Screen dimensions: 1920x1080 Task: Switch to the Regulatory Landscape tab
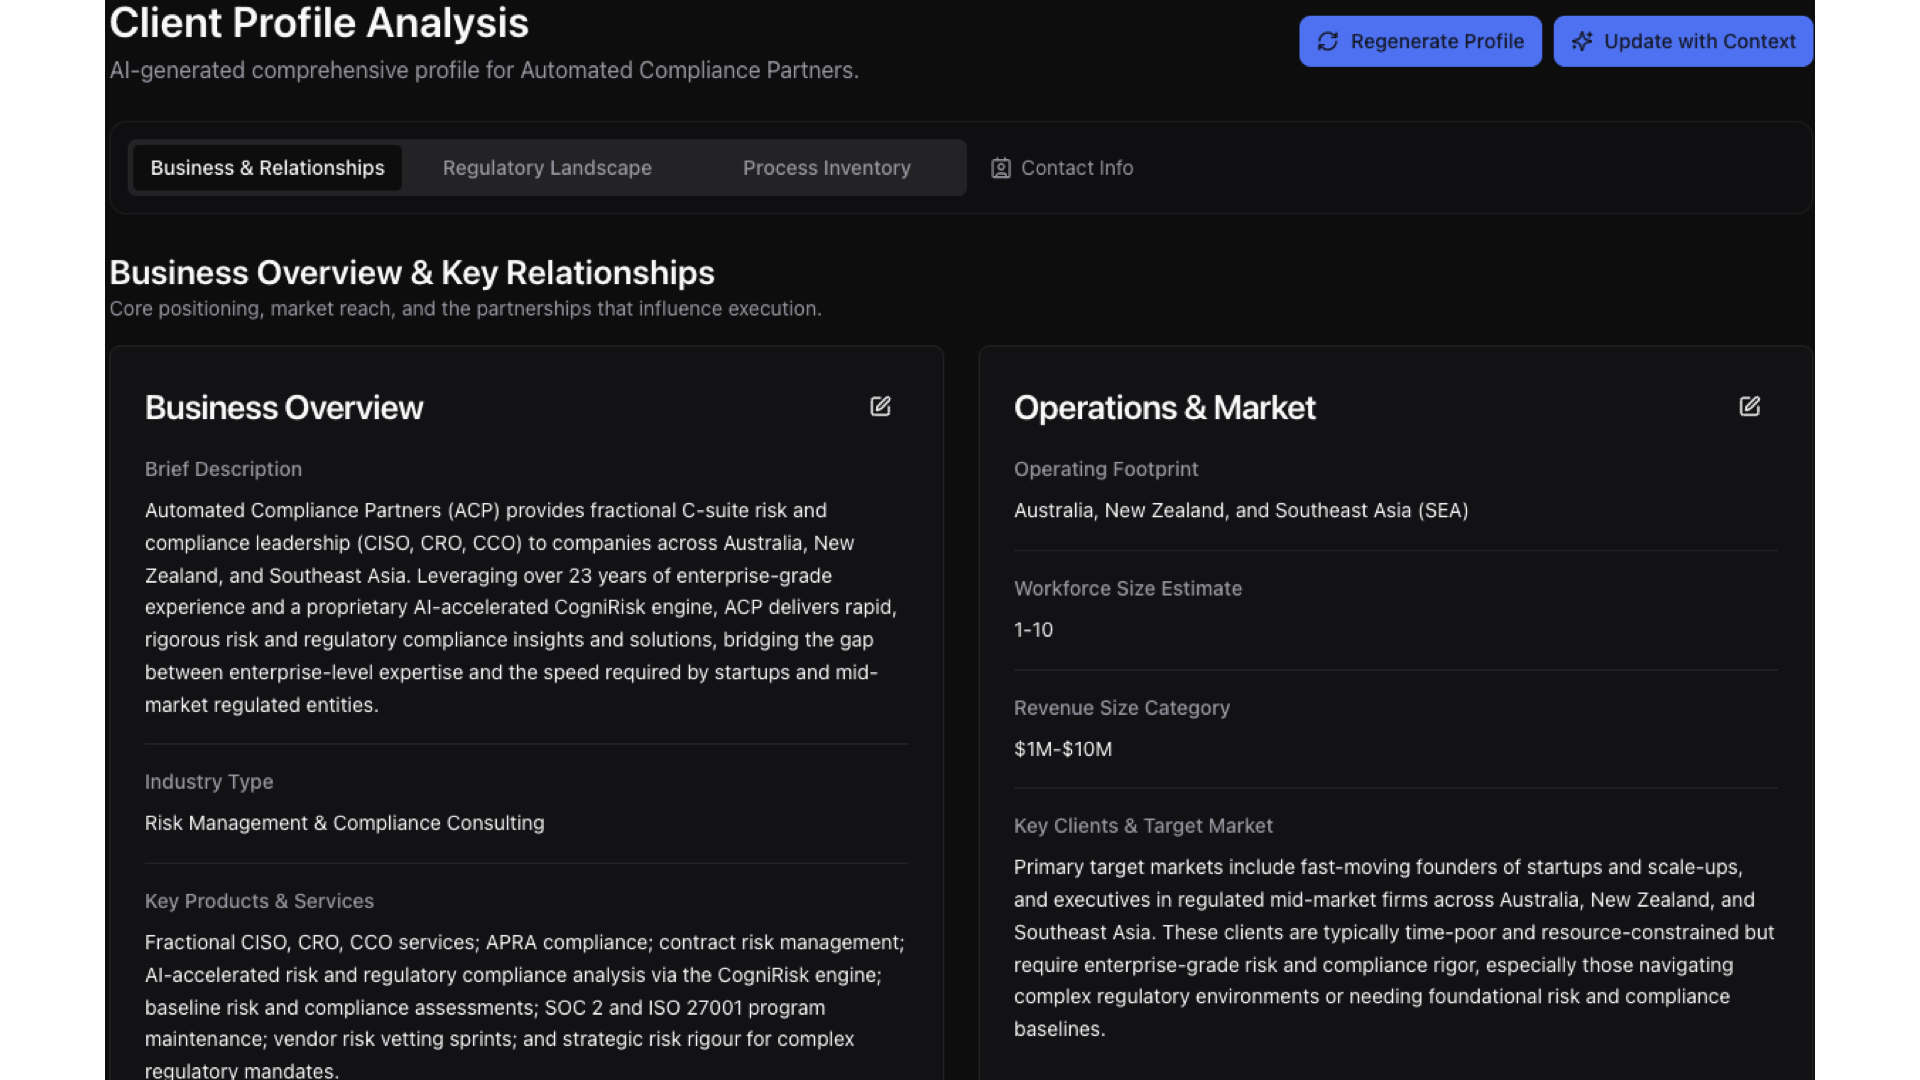[547, 167]
